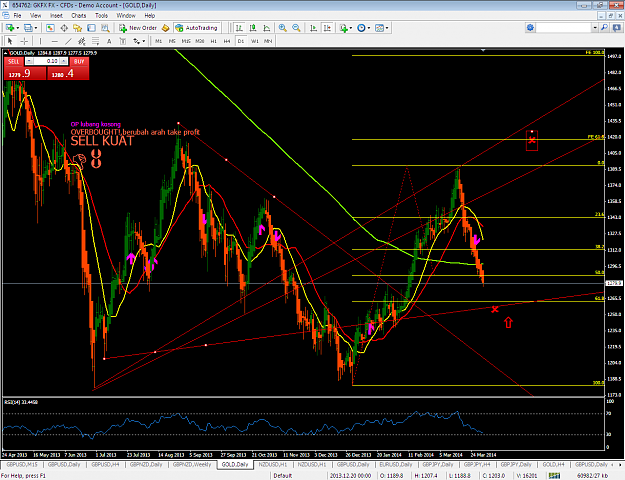Select the text 'A' drawing tool
Screen dimensions: 625x480
tap(109, 41)
